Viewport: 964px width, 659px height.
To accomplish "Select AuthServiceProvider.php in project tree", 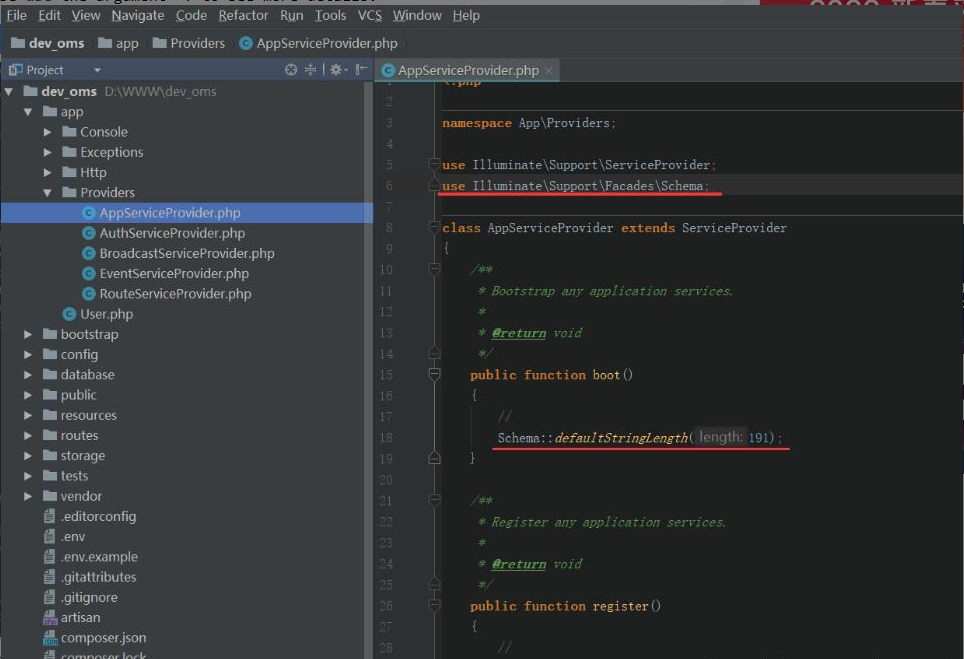I will [172, 233].
